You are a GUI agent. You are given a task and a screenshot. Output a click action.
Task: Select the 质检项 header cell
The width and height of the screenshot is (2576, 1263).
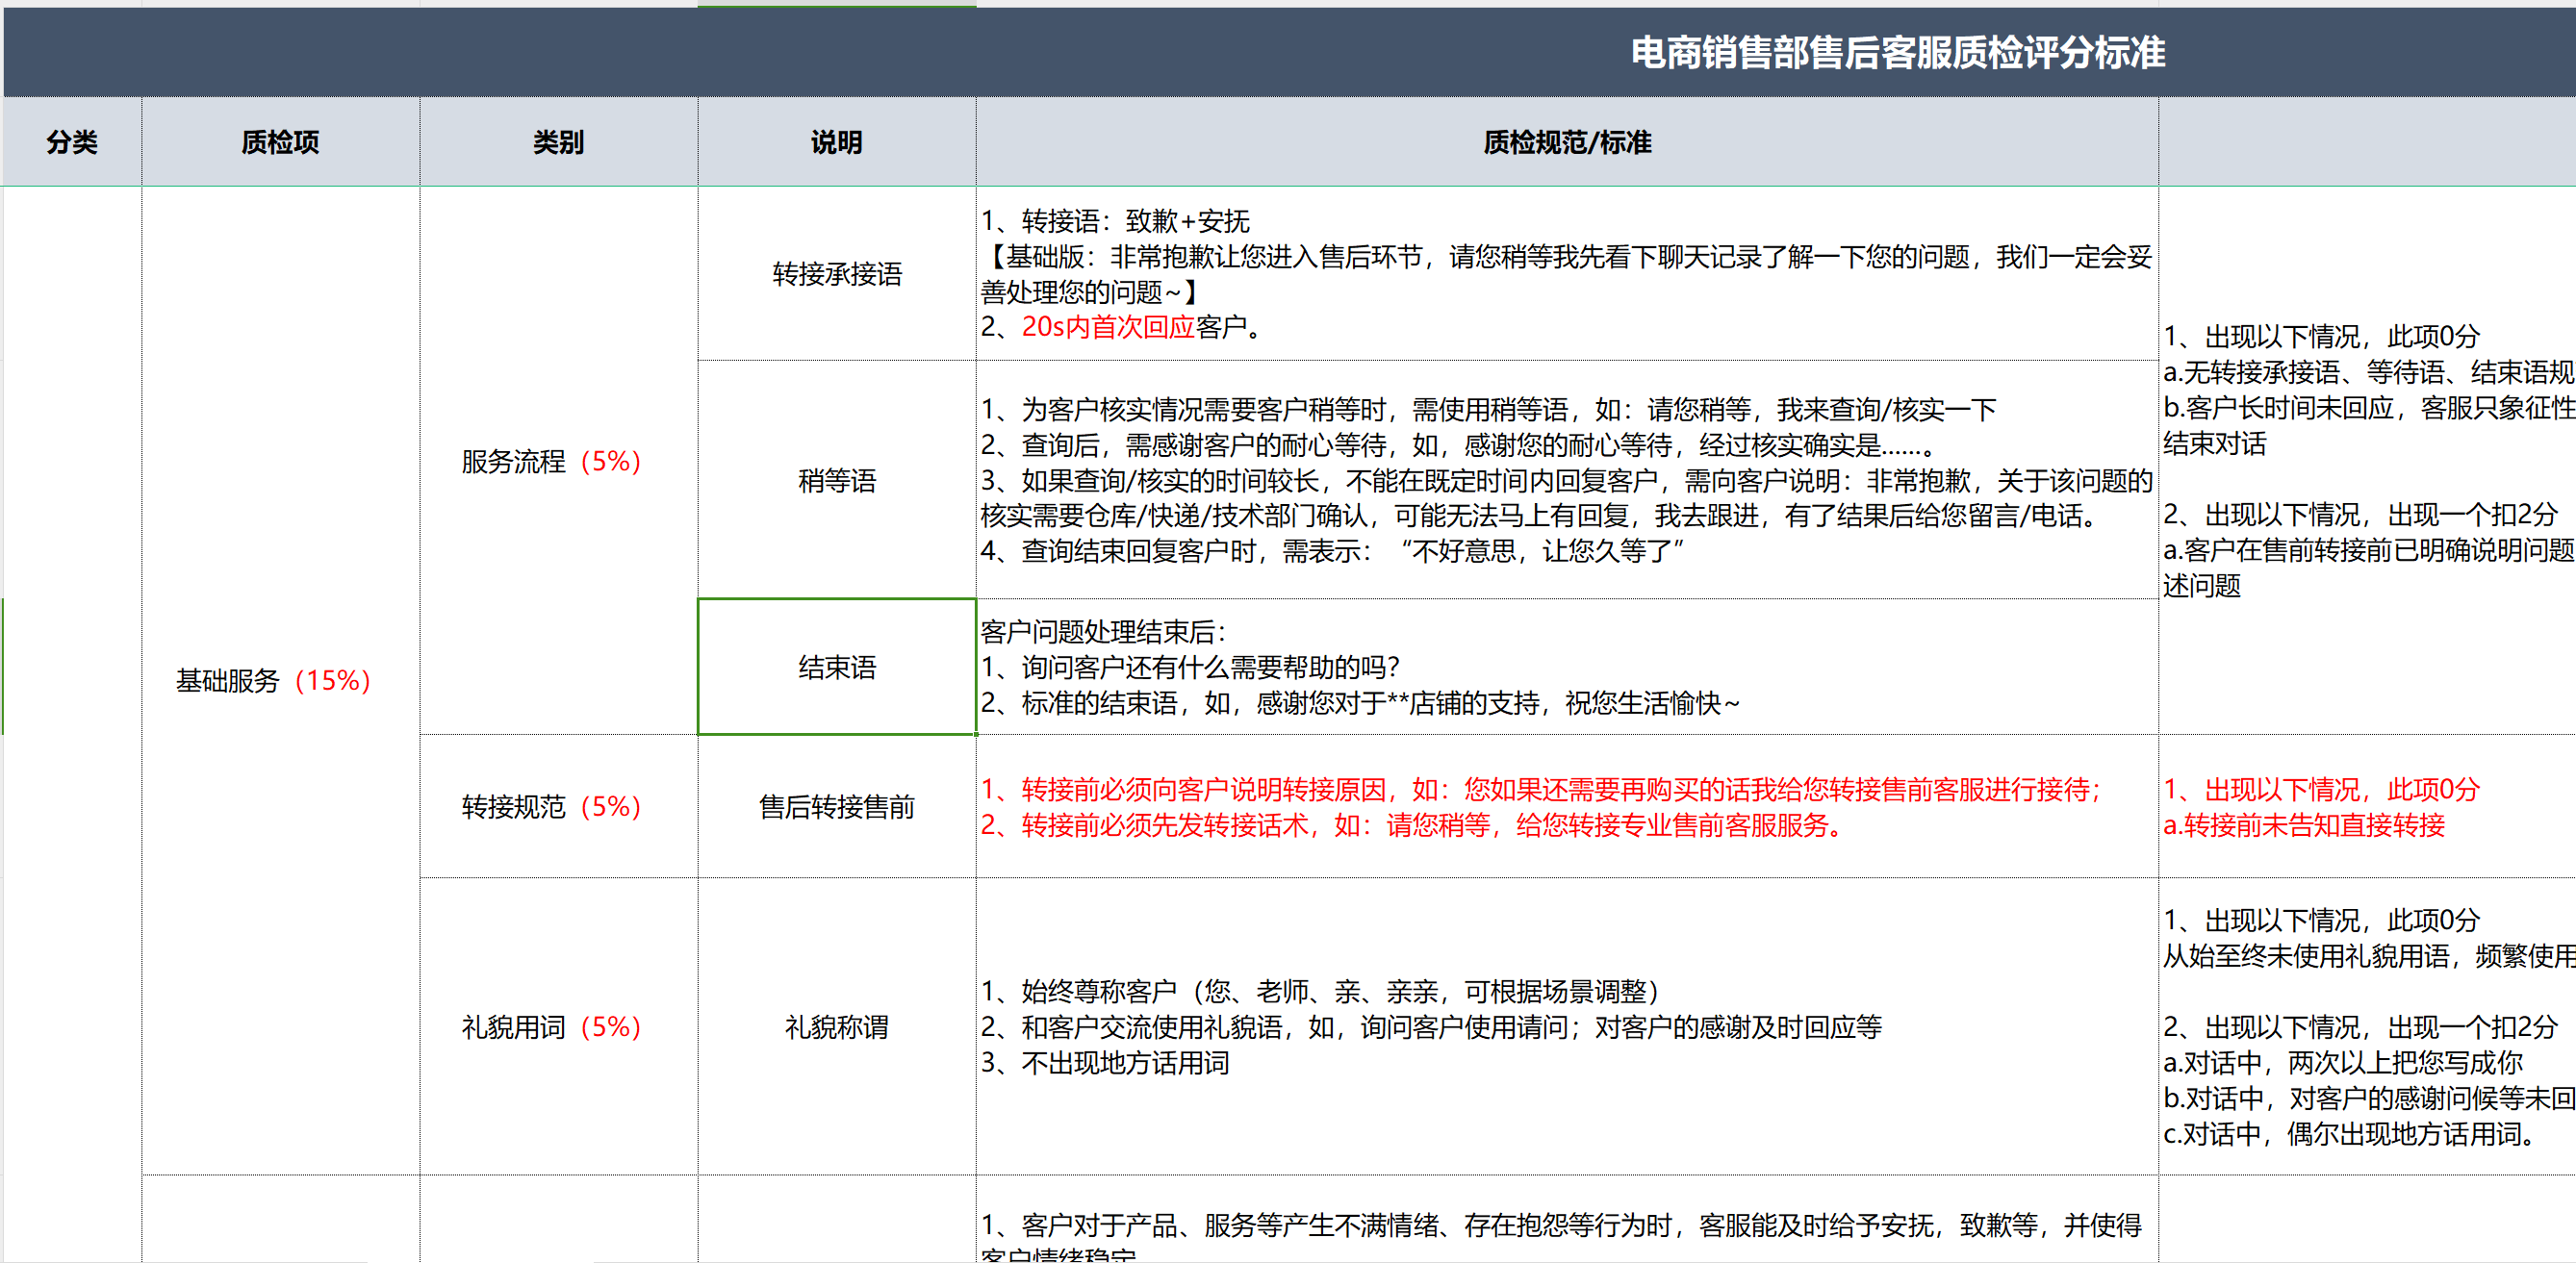tap(280, 142)
